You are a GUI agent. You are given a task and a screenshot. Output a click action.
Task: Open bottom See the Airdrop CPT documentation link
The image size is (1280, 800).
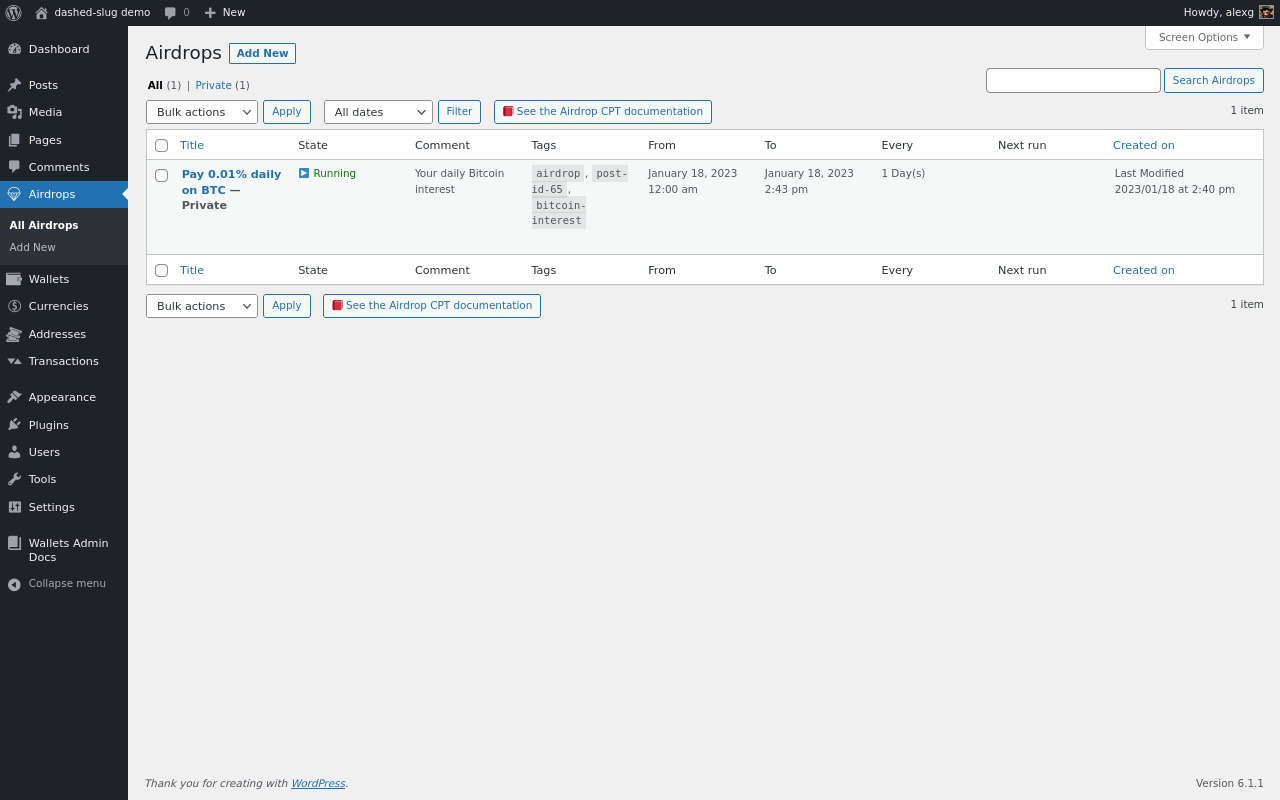coord(432,306)
